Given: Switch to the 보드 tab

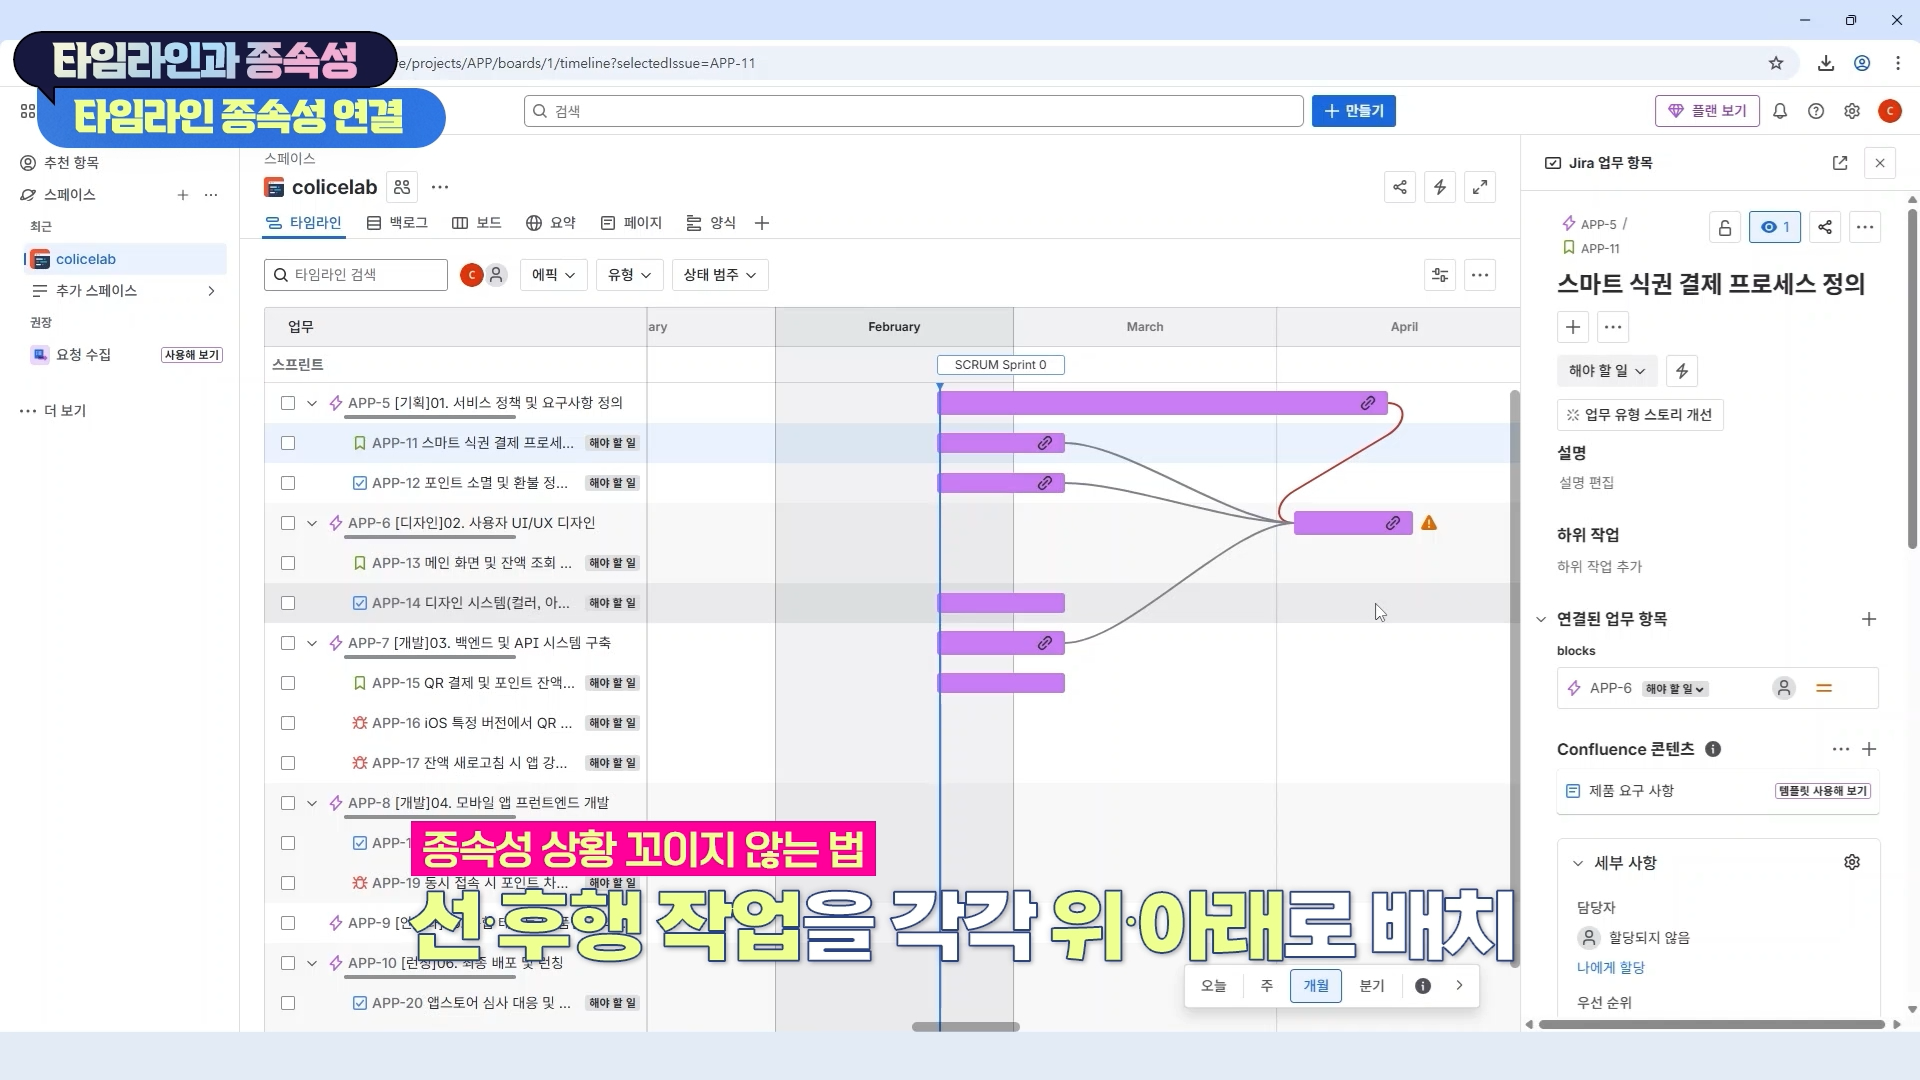Looking at the screenshot, I should pos(477,223).
